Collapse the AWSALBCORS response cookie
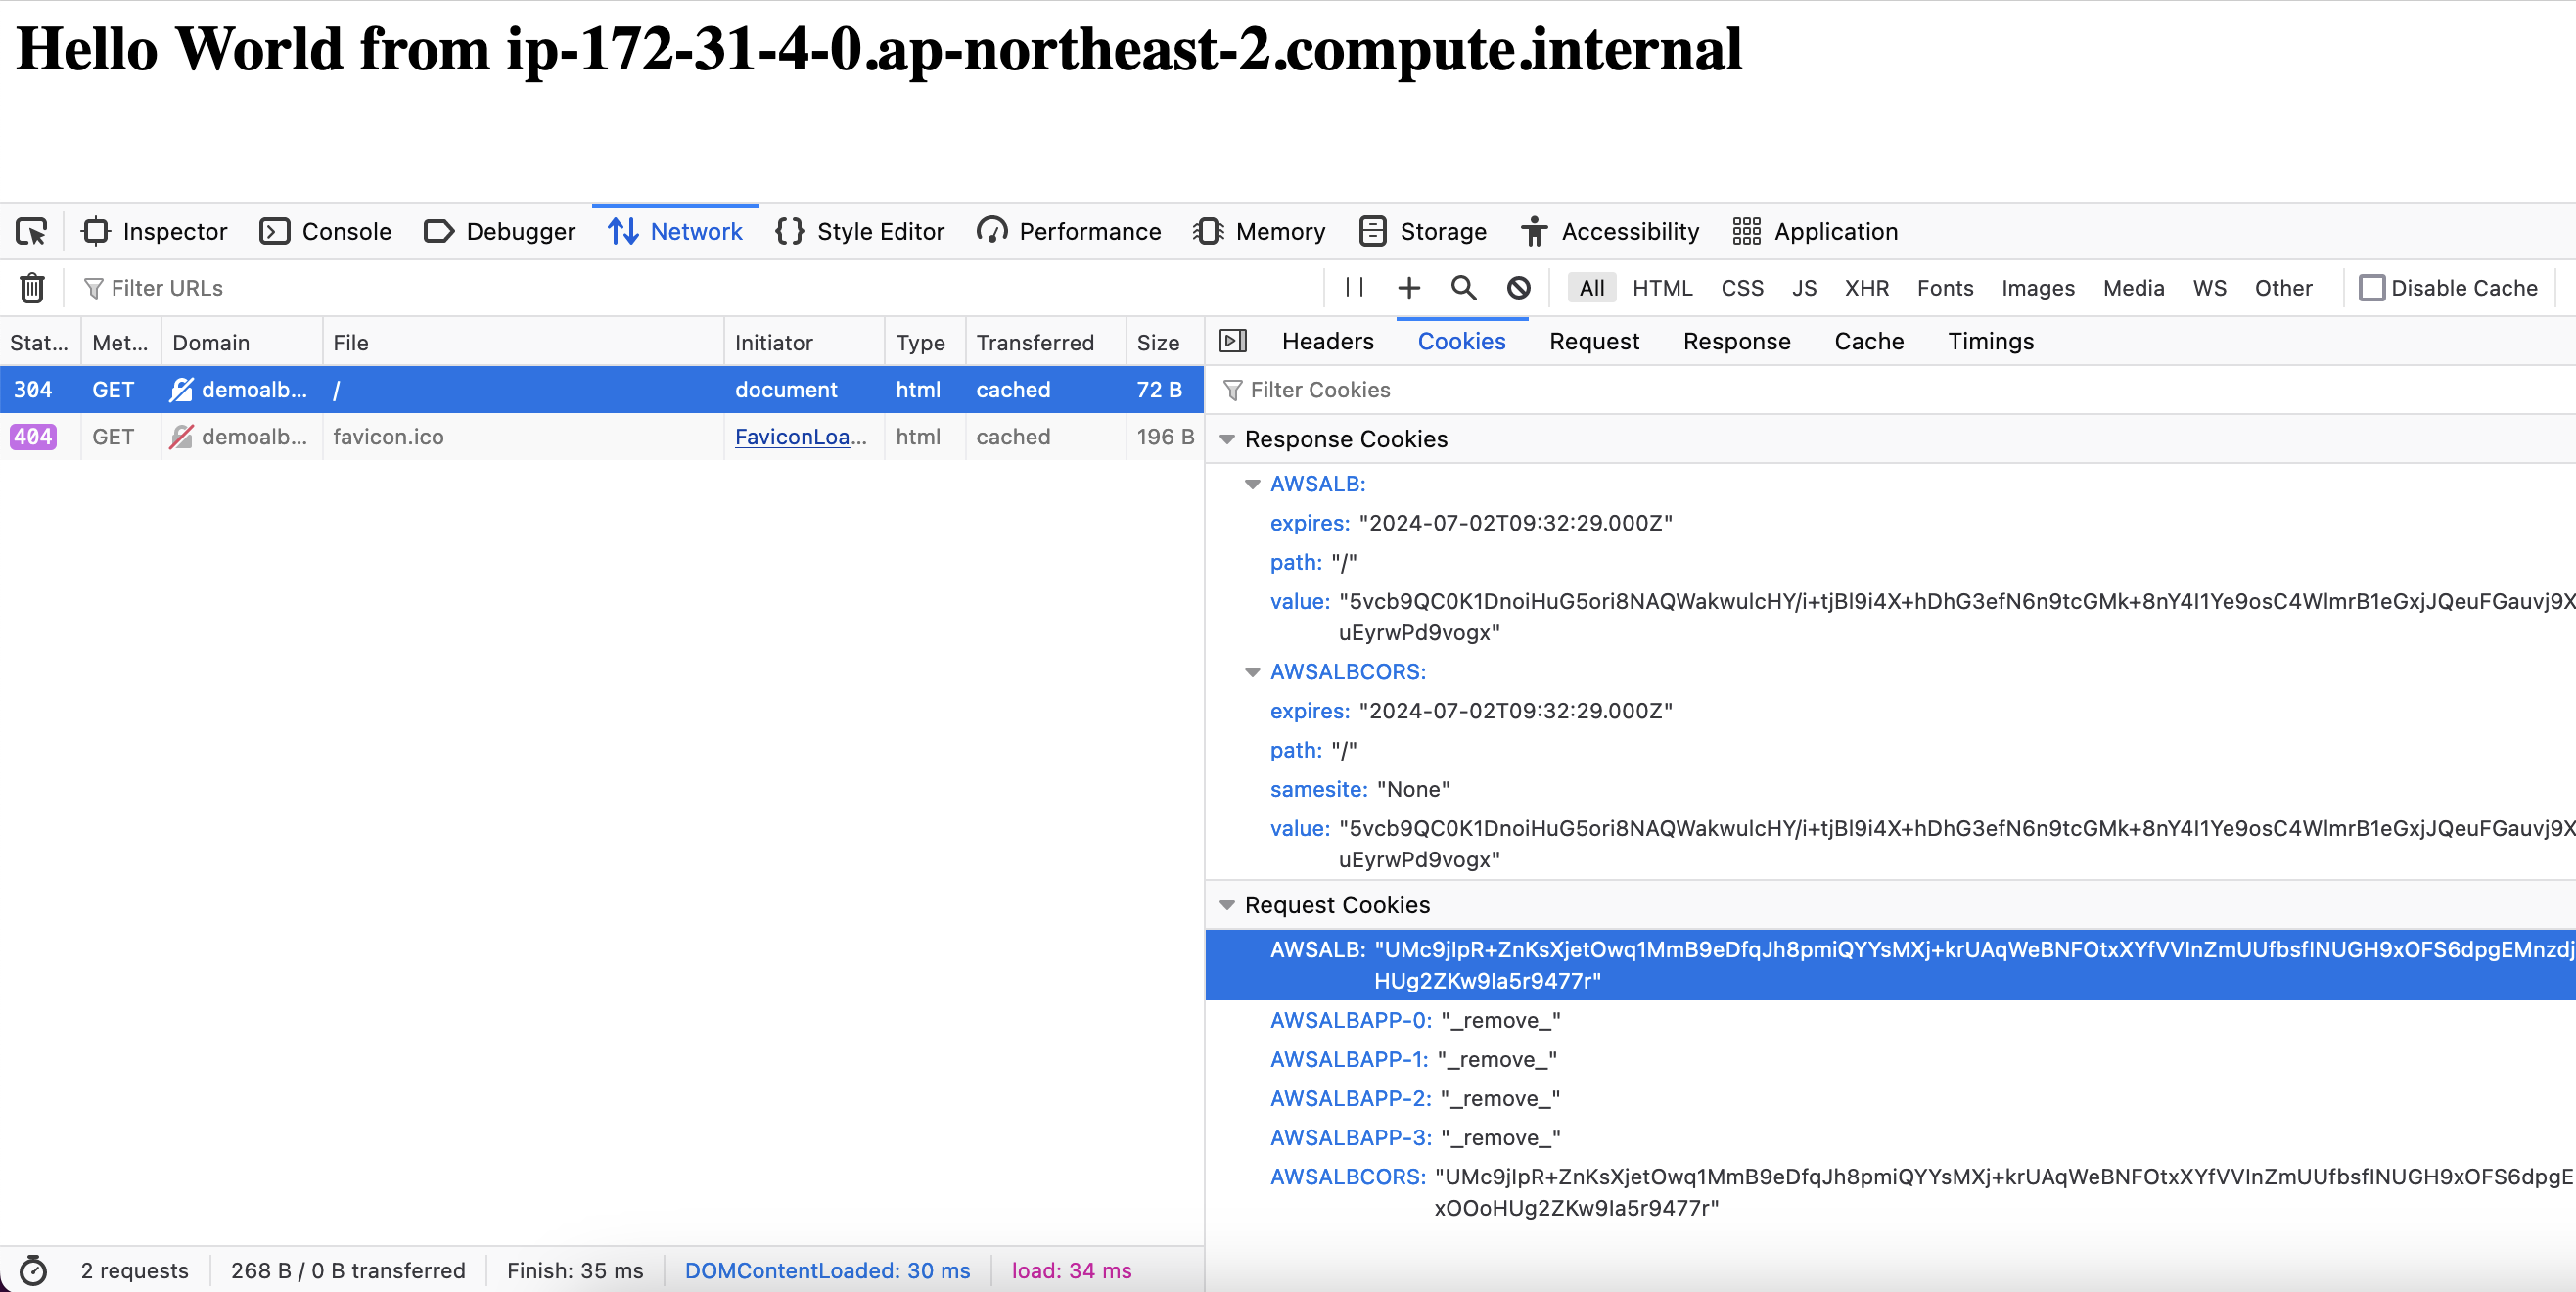 (1252, 672)
